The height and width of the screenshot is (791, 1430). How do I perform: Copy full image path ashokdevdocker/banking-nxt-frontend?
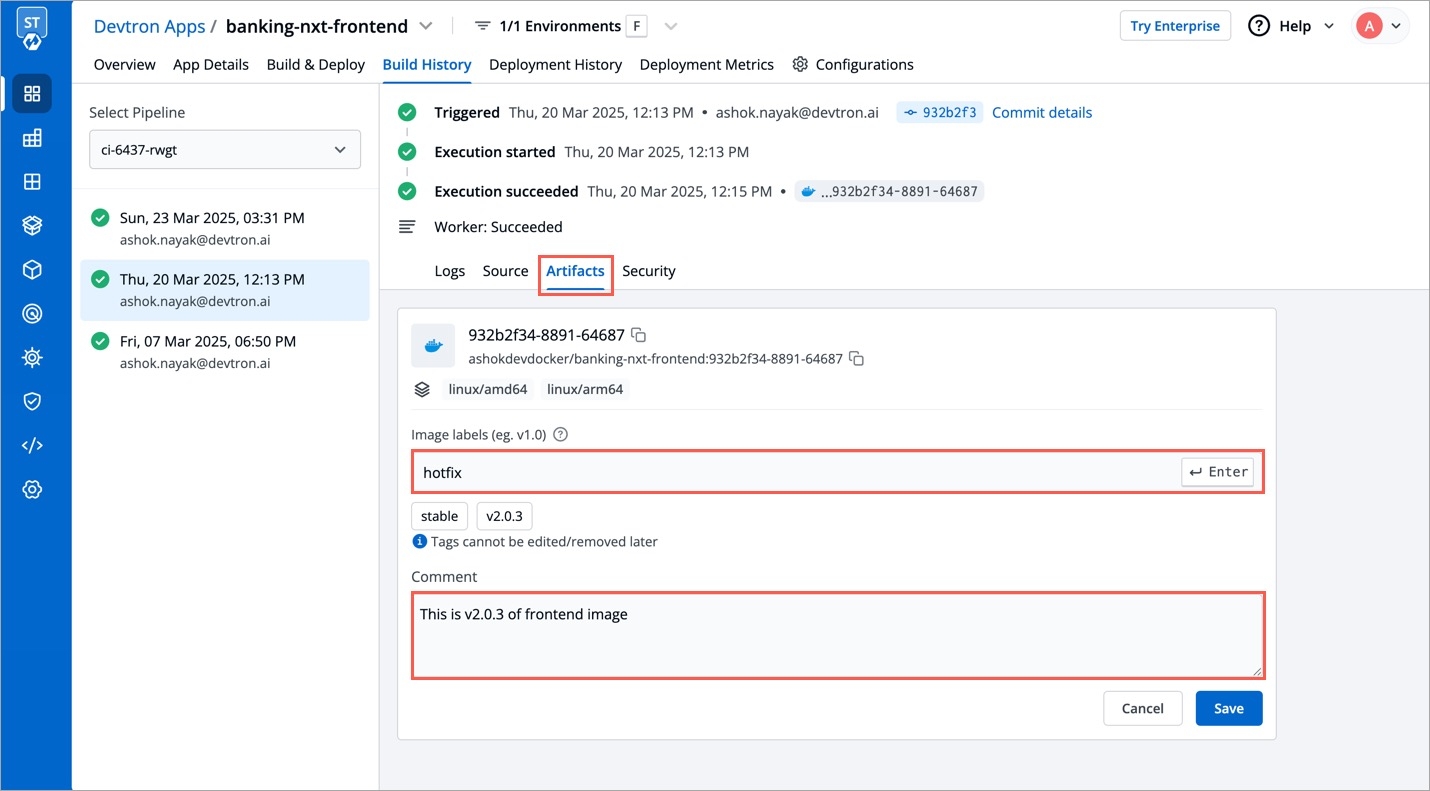pos(856,358)
